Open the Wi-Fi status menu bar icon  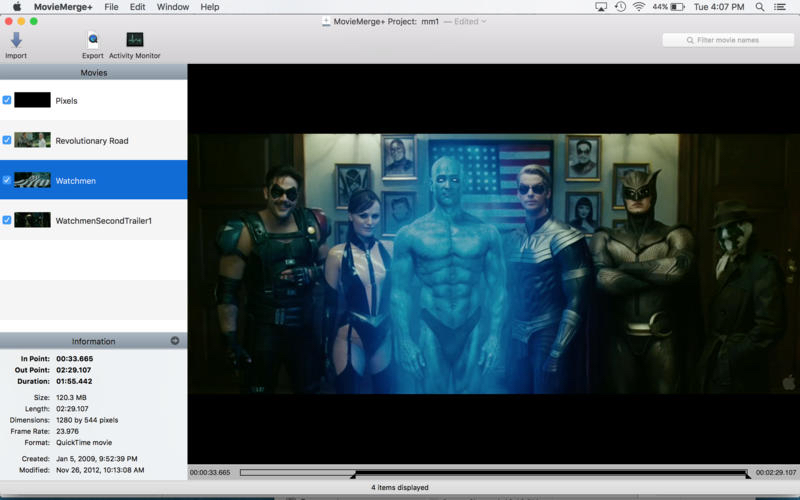[x=639, y=7]
